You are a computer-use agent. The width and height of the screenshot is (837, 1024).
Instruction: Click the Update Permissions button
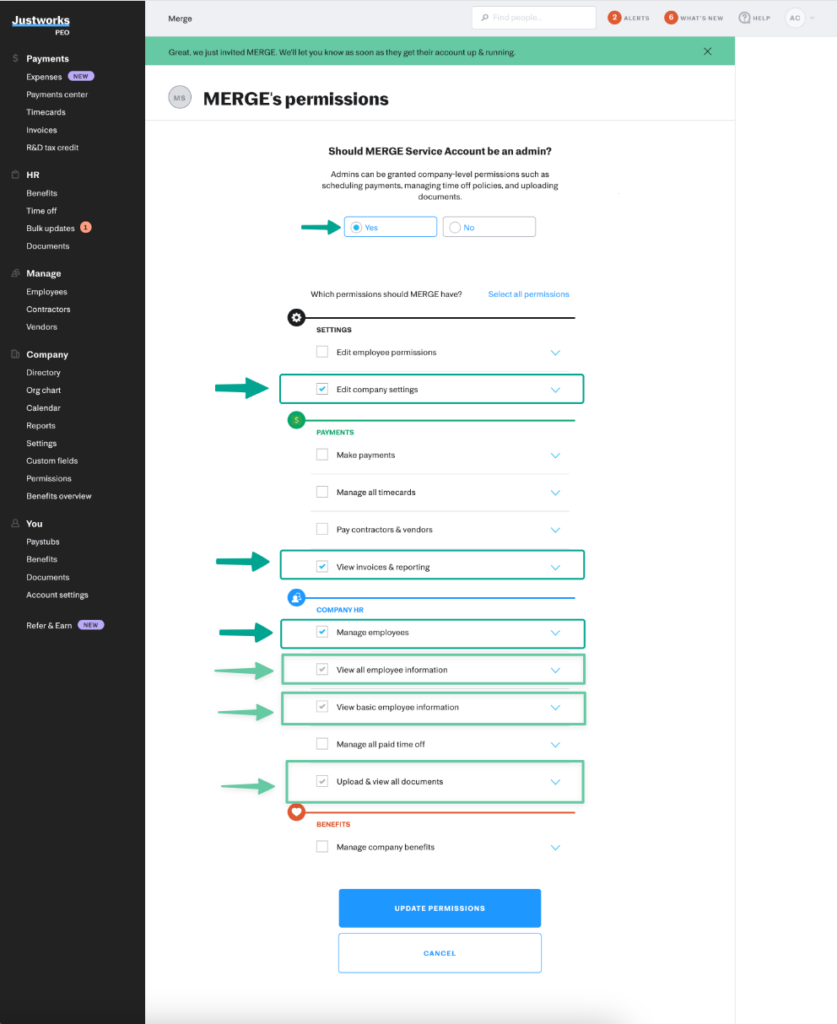(x=439, y=908)
